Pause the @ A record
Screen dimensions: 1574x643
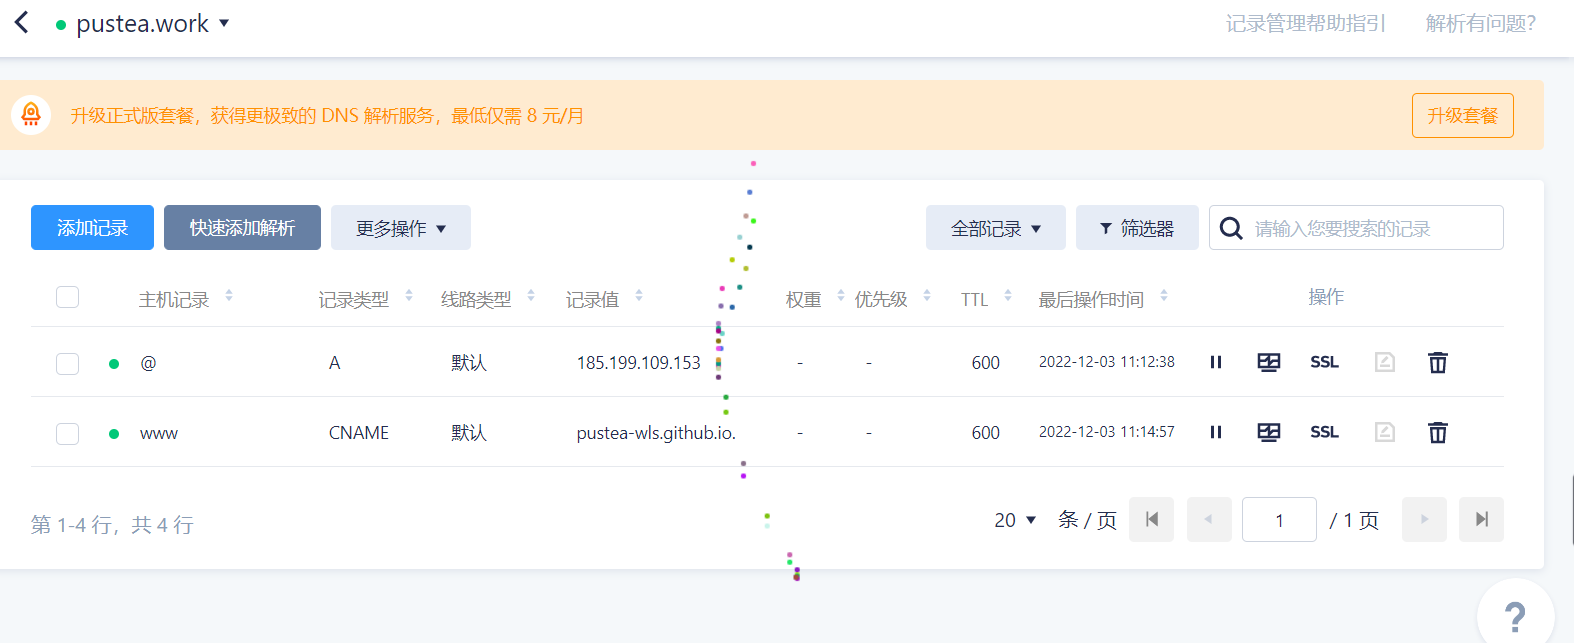click(1216, 362)
